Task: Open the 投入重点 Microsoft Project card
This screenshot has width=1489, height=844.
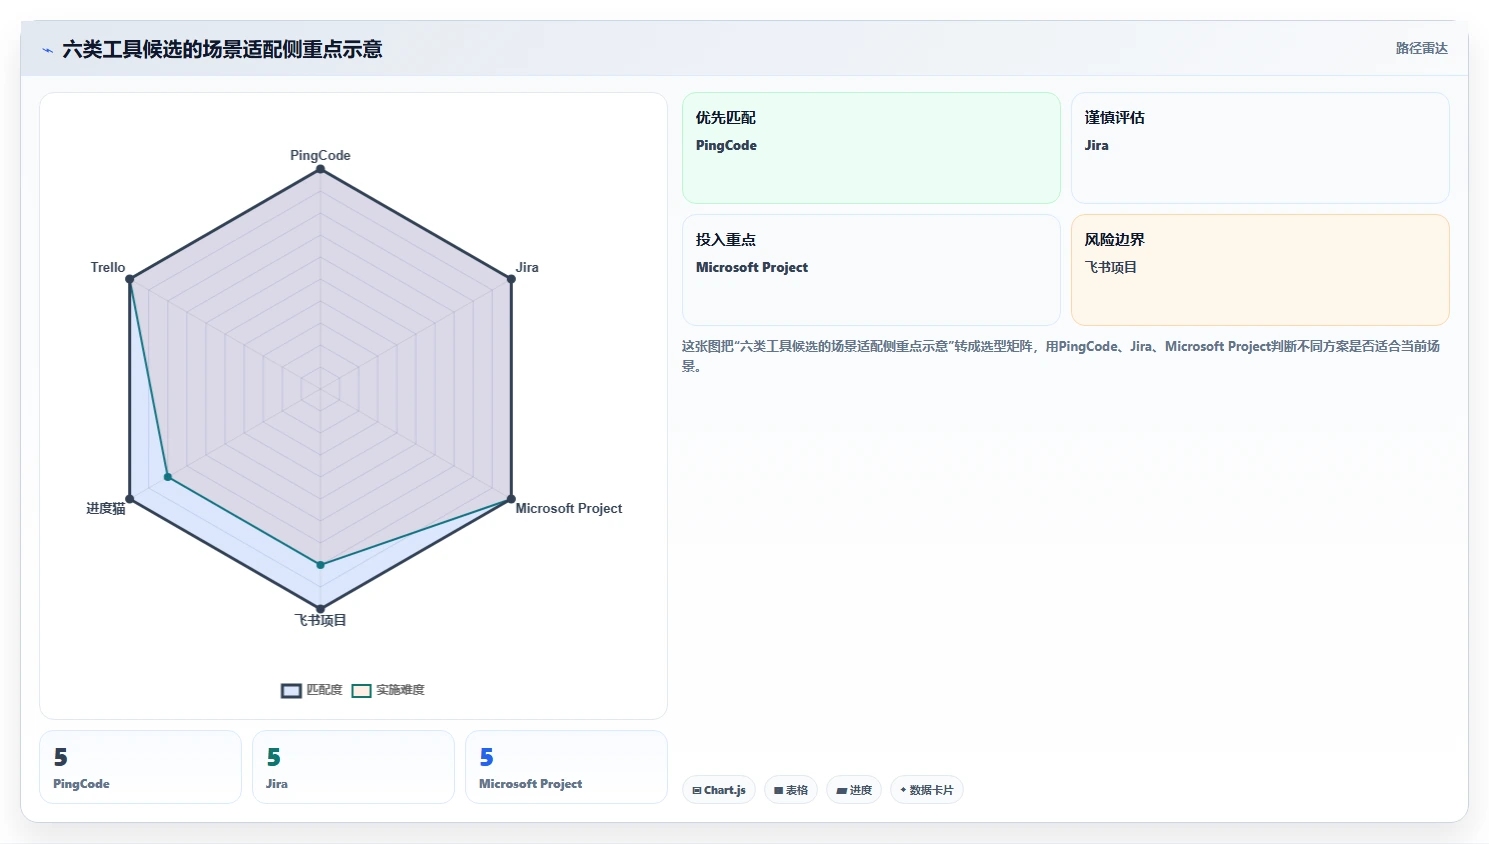Action: pyautogui.click(x=871, y=270)
